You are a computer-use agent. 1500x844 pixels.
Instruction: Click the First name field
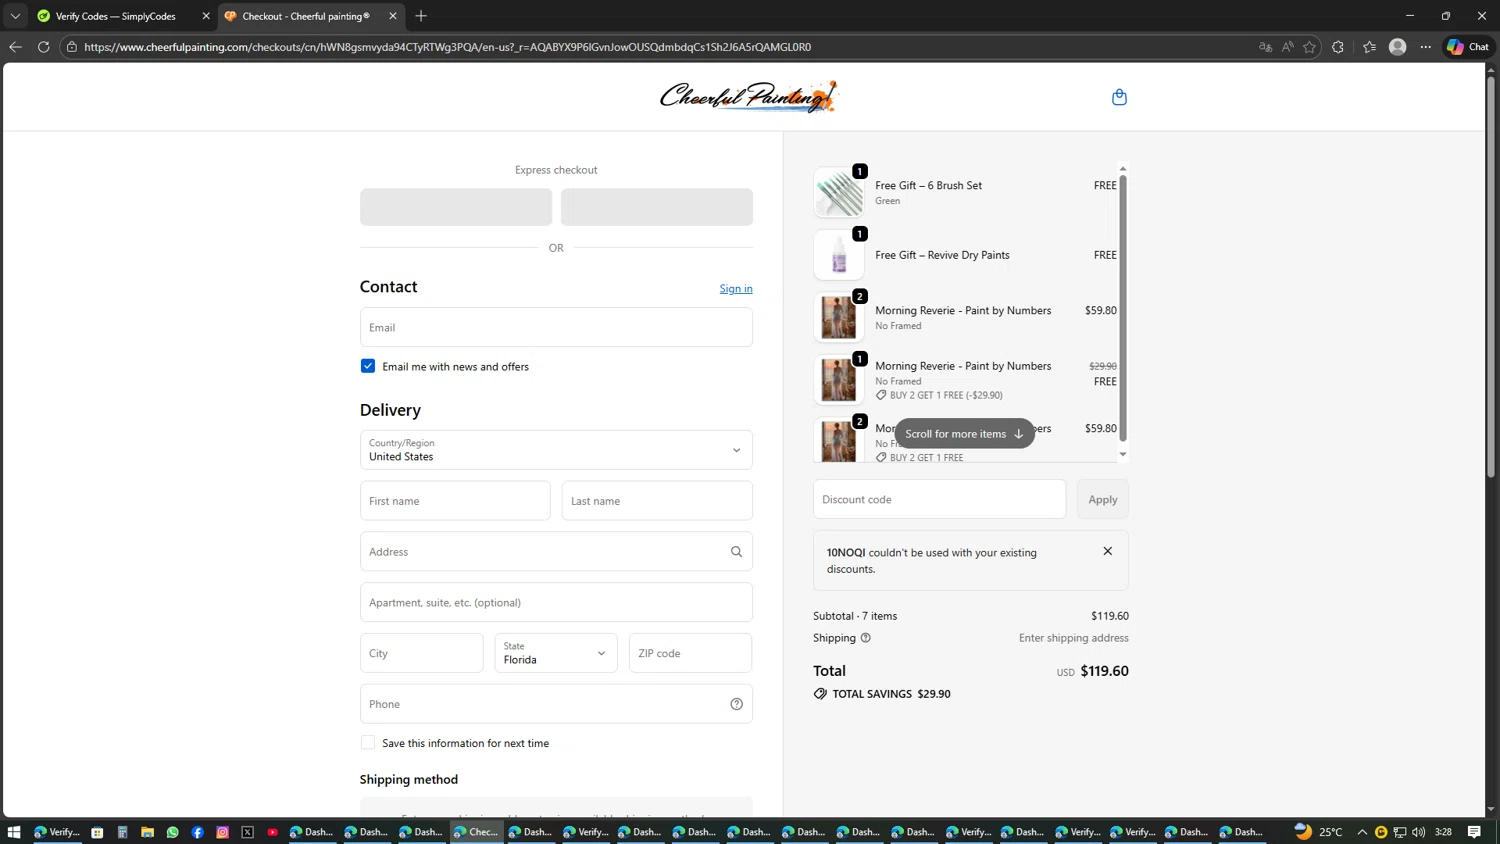tap(455, 501)
